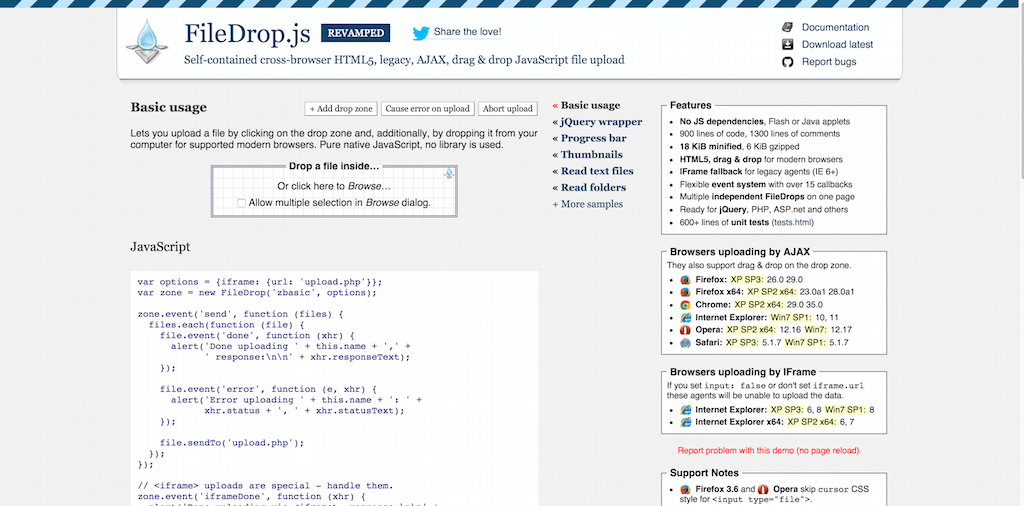Image resolution: width=1024 pixels, height=506 pixels.
Task: Click the Download latest link
Action: (837, 44)
